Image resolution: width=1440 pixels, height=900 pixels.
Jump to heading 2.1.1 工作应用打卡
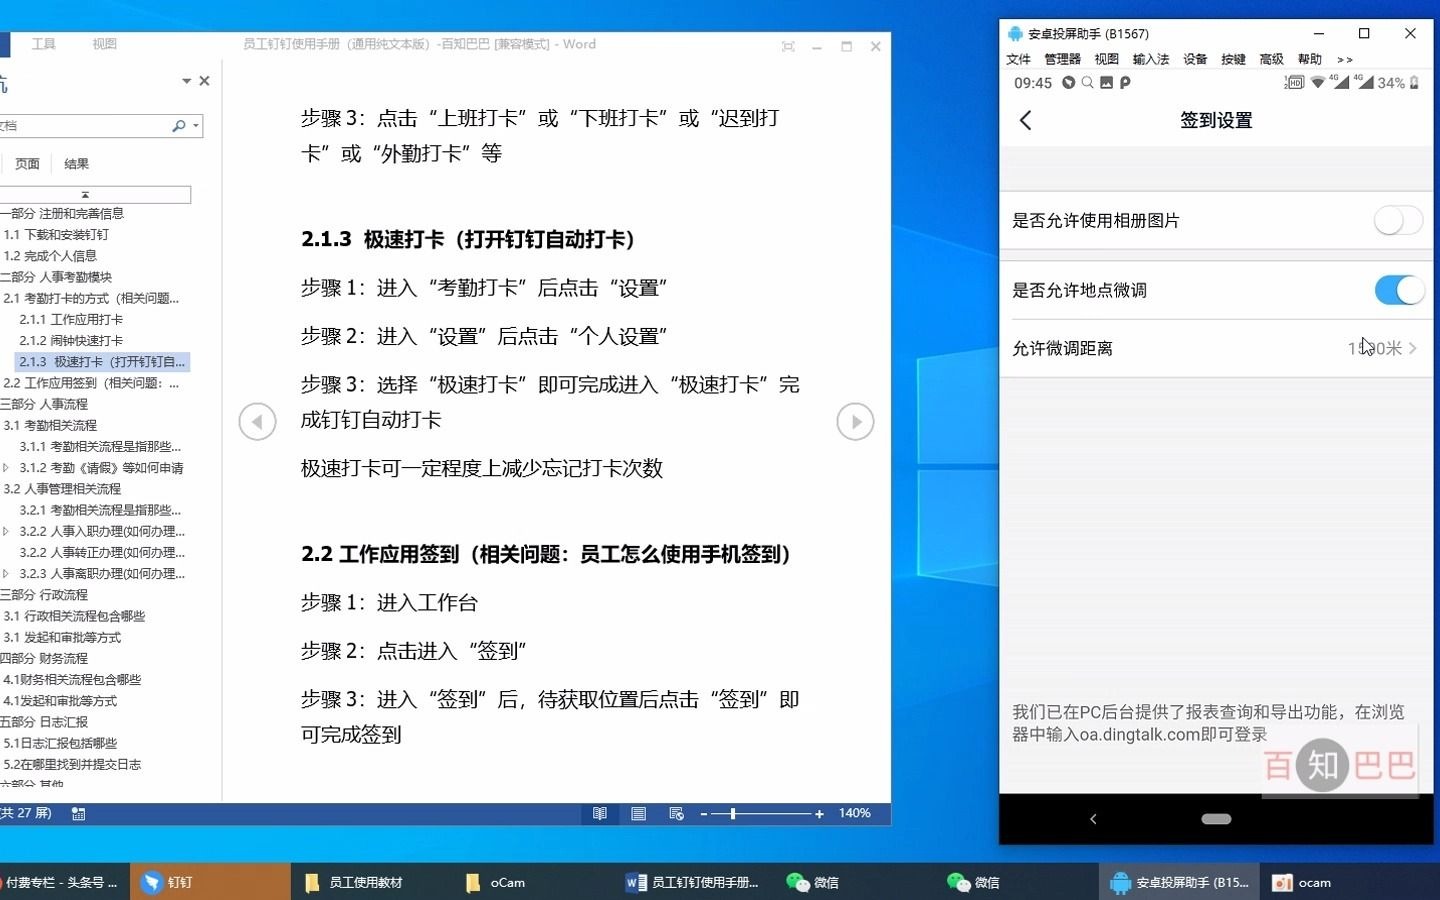pos(71,320)
